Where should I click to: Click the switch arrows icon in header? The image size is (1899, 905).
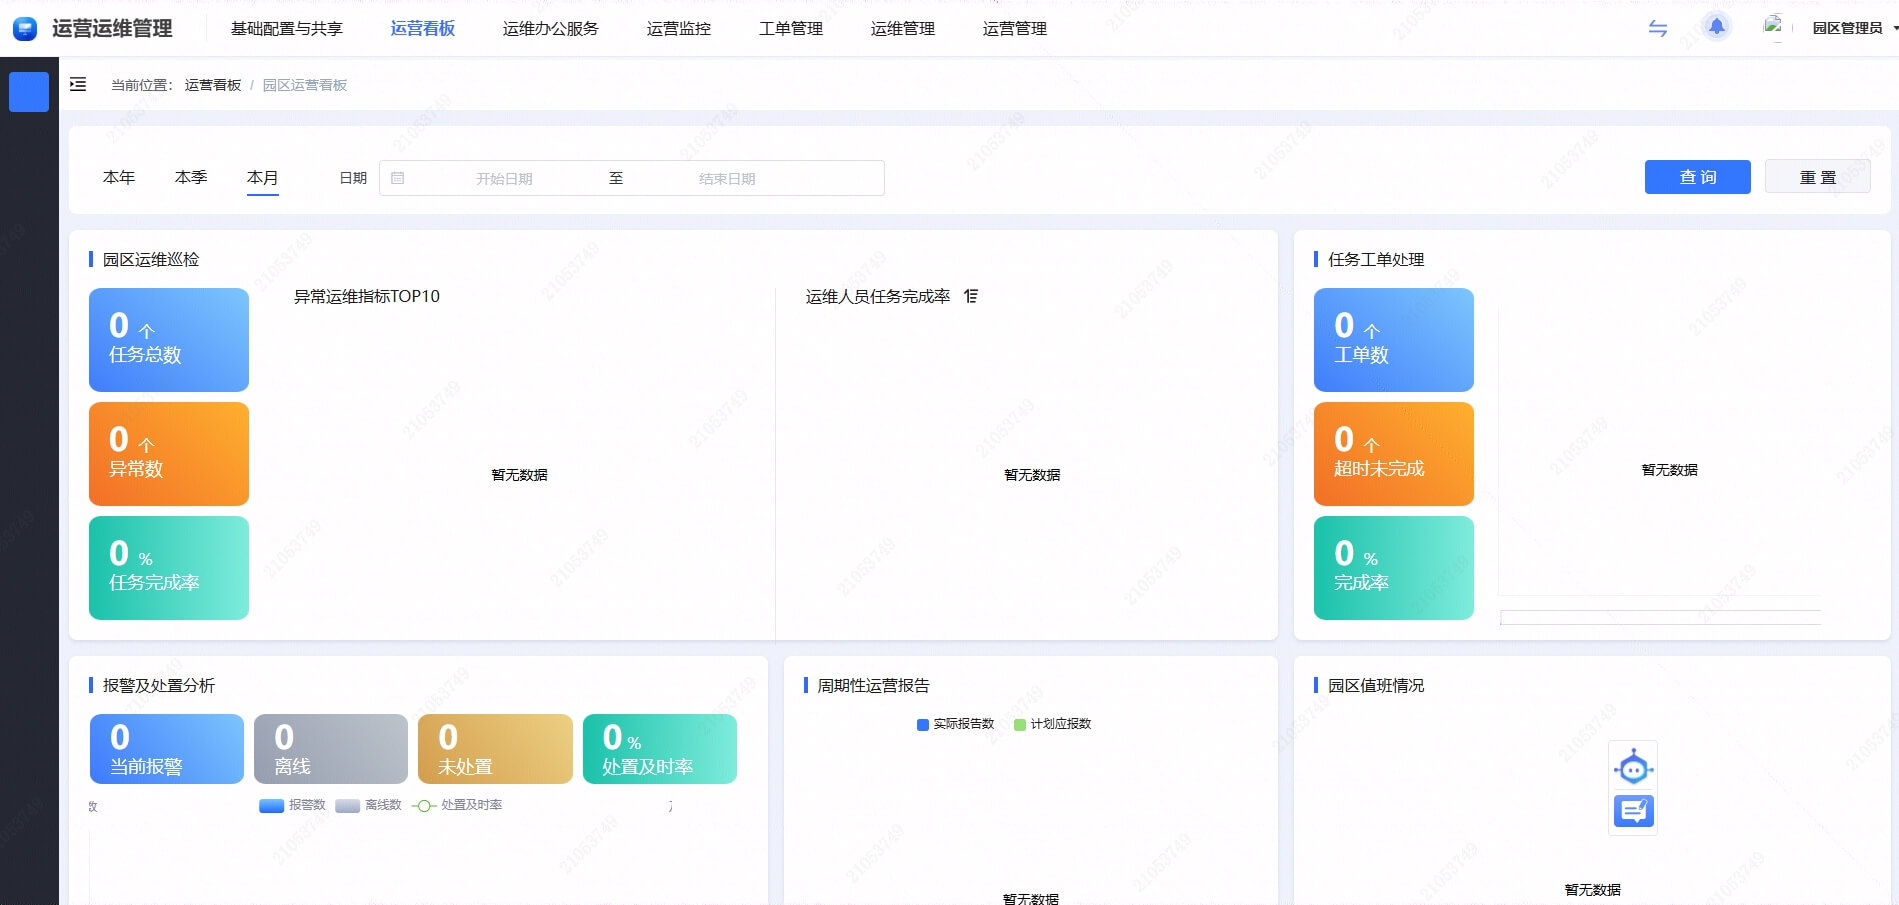(x=1658, y=29)
